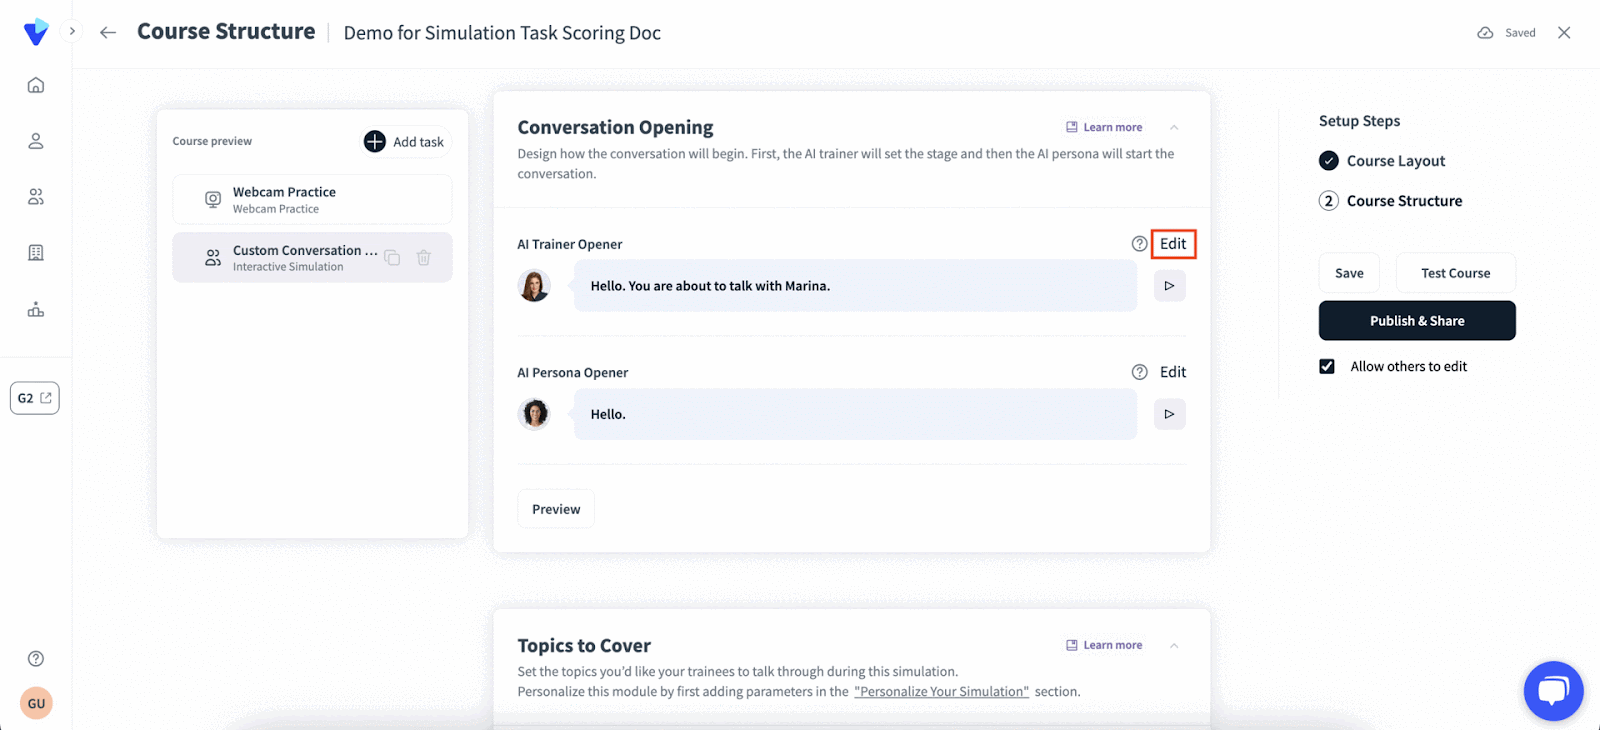Open the Personalize Your Simulation link

(941, 692)
